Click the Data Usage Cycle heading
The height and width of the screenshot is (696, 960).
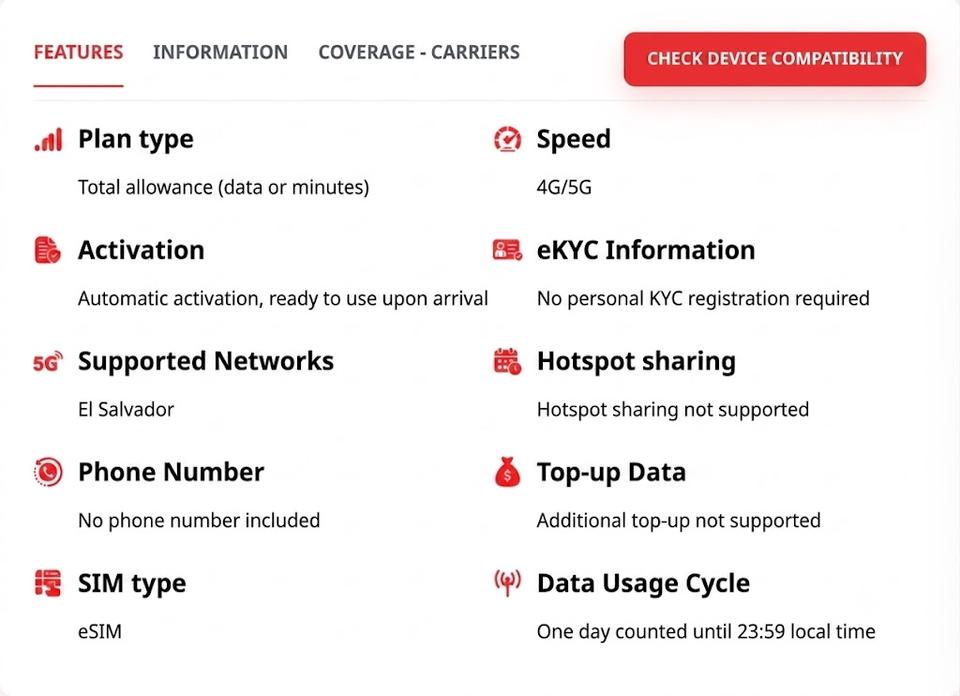643,583
